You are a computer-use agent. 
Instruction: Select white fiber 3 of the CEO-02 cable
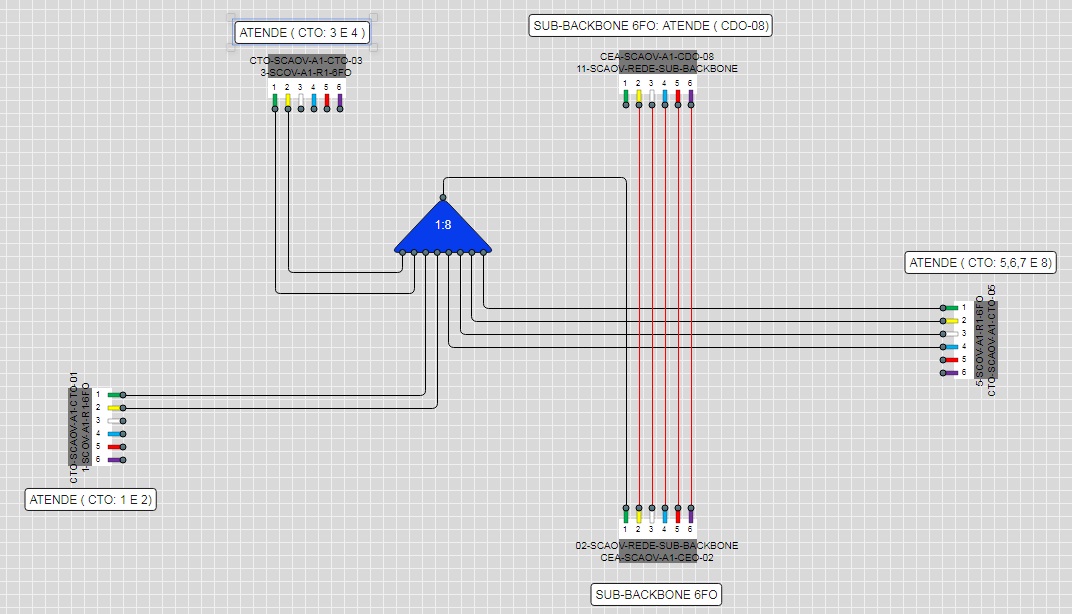[x=652, y=517]
